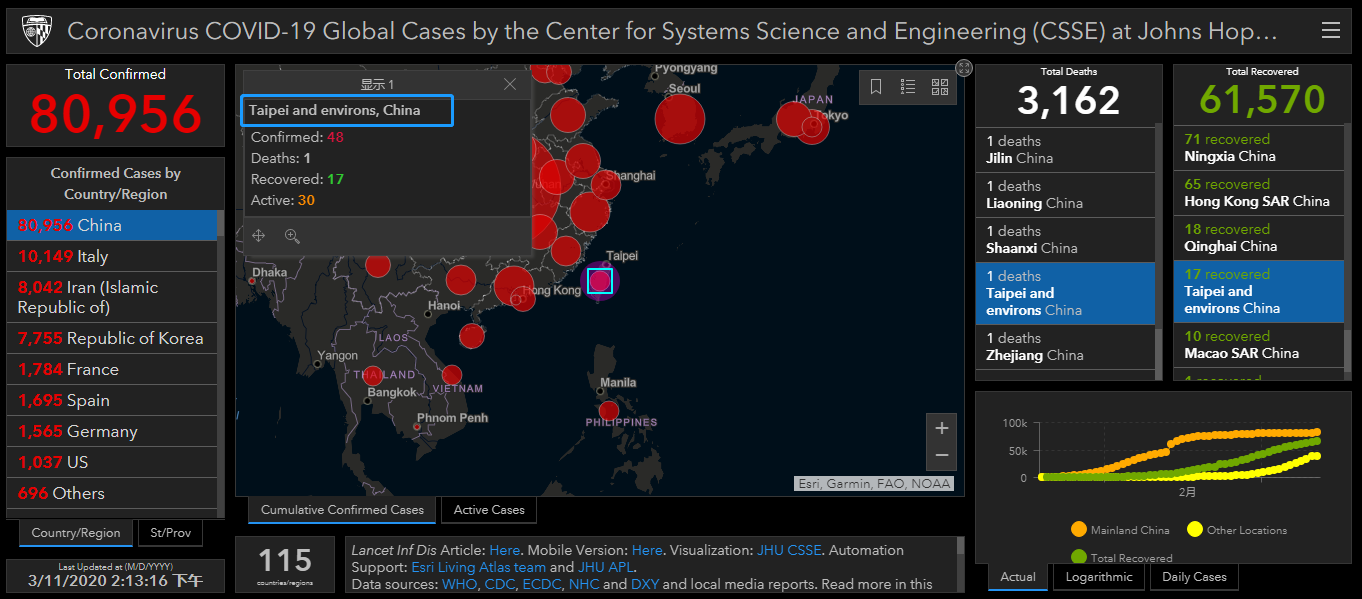This screenshot has height=599, width=1362.
Task: Select Spain in the country list
Action: [x=111, y=400]
